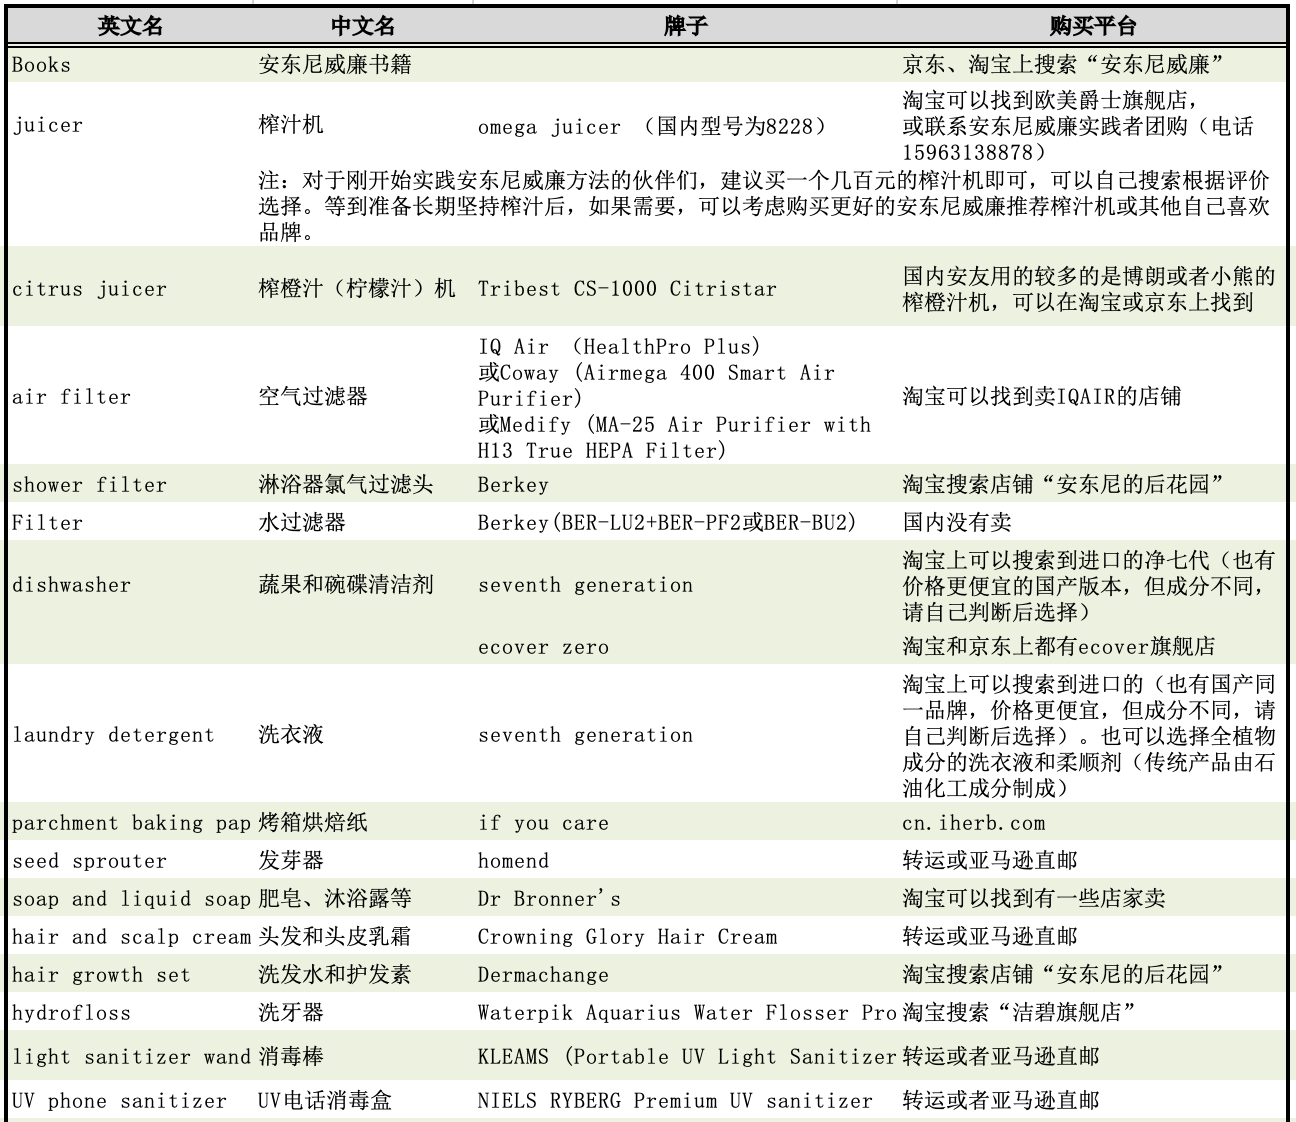This screenshot has height=1122, width=1296.
Task: Select the parchment baking pap cell
Action: [131, 824]
